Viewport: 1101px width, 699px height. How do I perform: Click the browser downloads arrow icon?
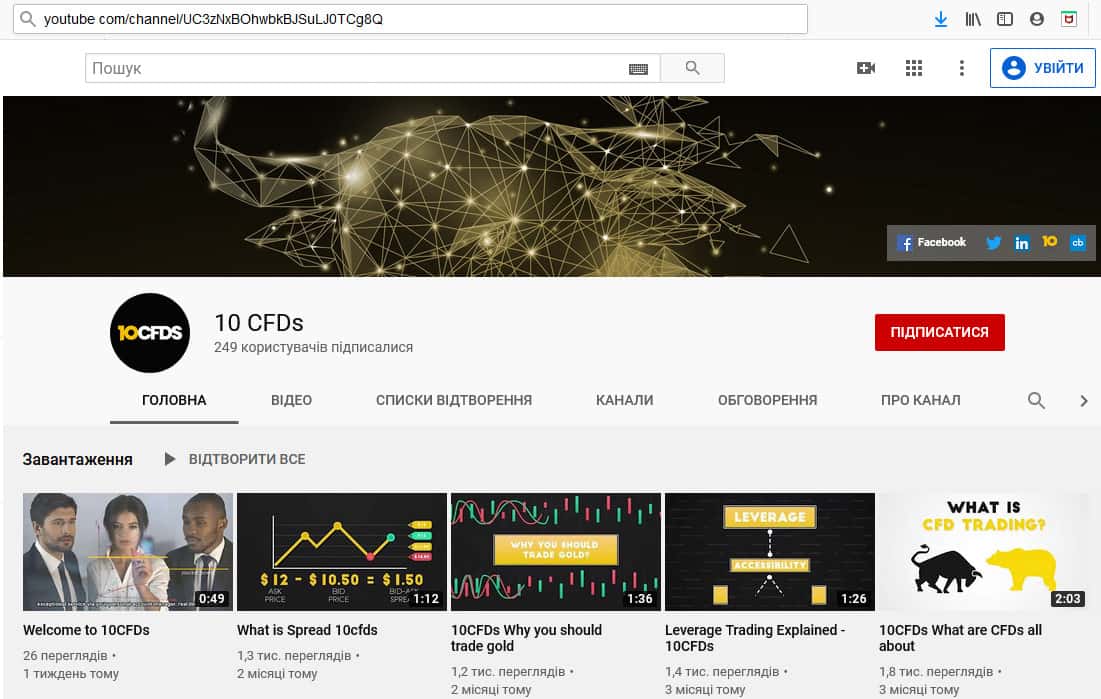pyautogui.click(x=941, y=19)
